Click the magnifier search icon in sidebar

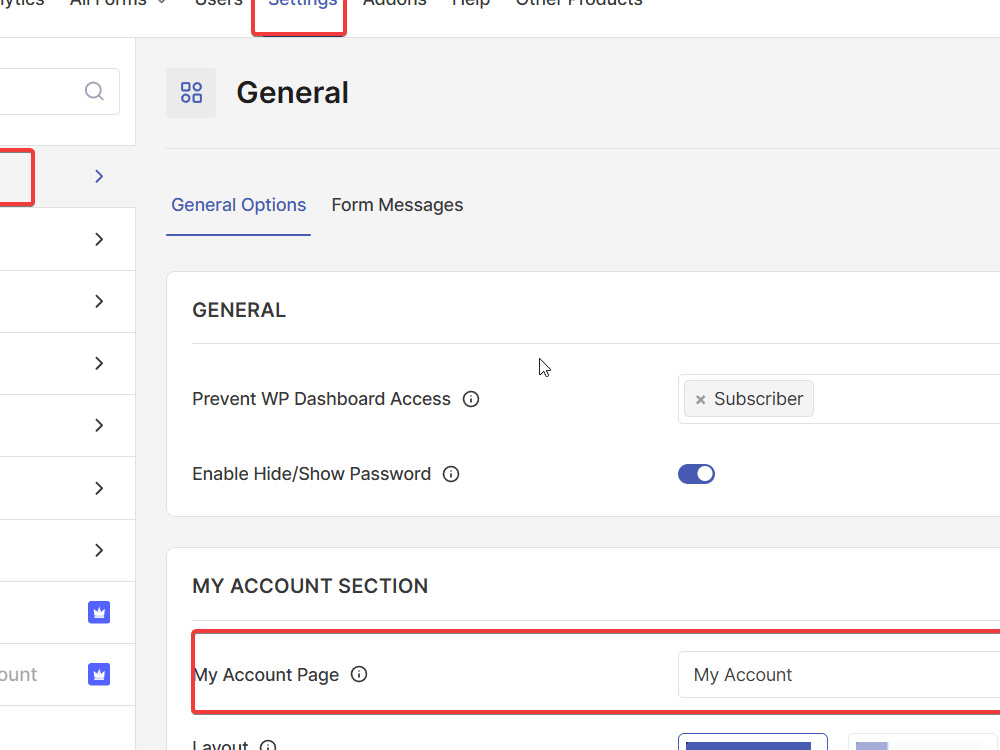point(94,91)
